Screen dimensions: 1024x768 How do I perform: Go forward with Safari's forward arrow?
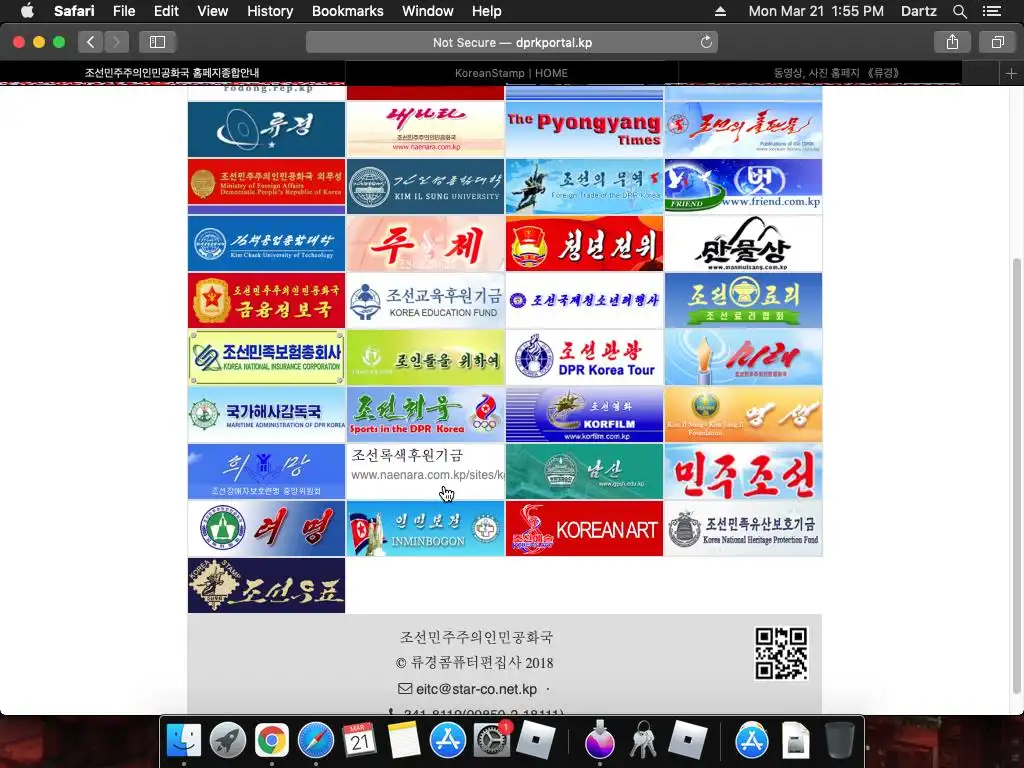coord(116,42)
